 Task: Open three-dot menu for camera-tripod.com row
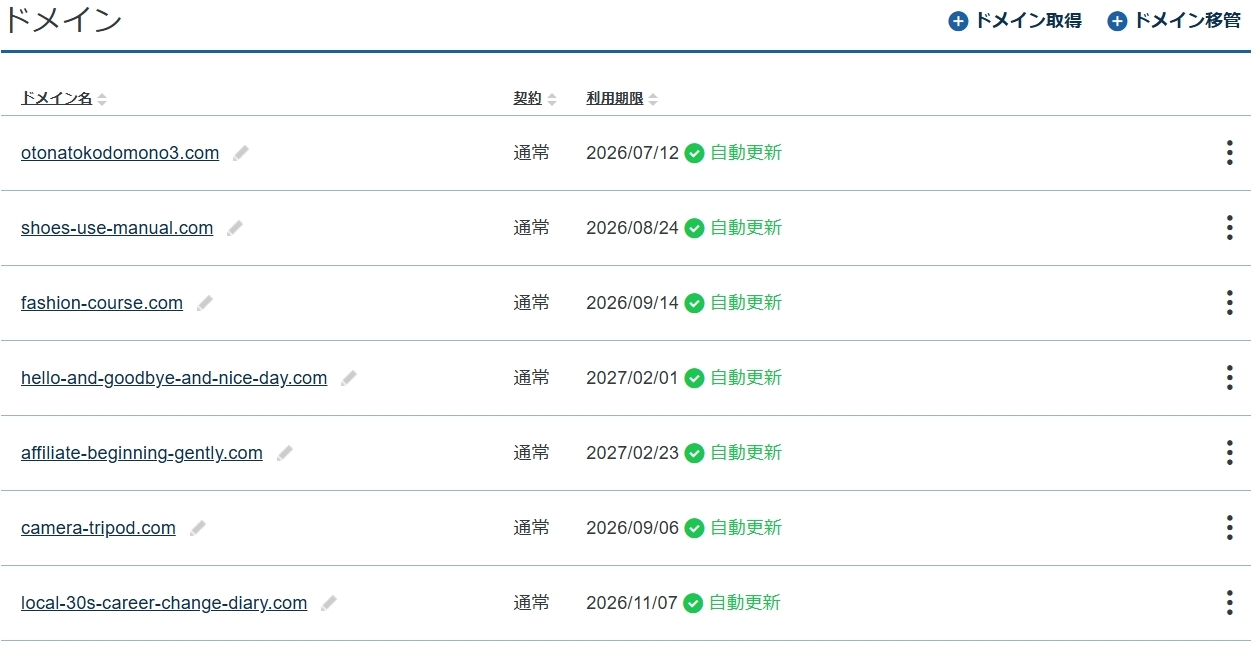(x=1229, y=528)
